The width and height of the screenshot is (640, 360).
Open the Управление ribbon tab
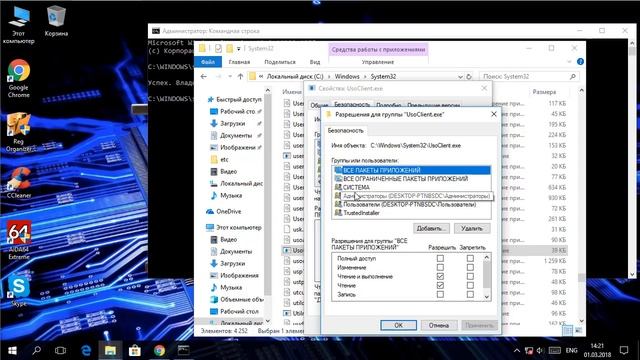[x=378, y=62]
